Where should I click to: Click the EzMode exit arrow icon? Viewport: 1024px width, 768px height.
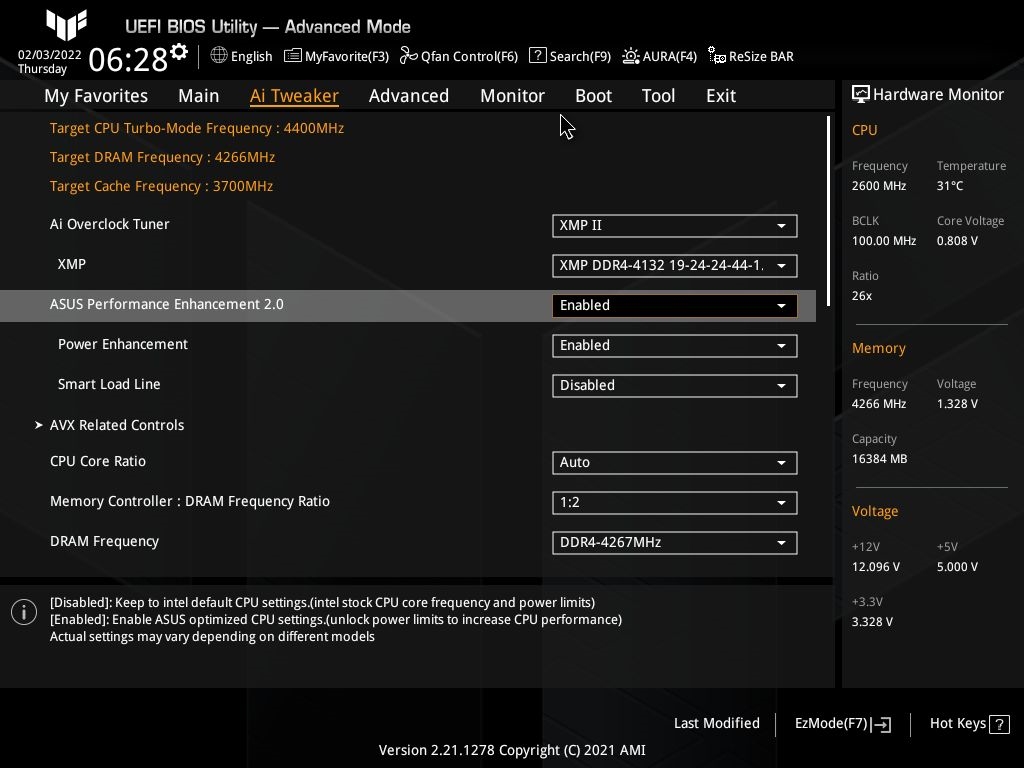[x=881, y=724]
